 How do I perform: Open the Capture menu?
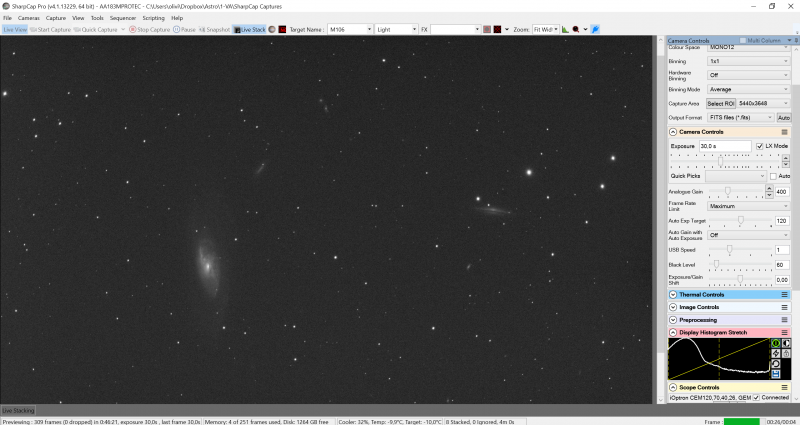pos(56,18)
